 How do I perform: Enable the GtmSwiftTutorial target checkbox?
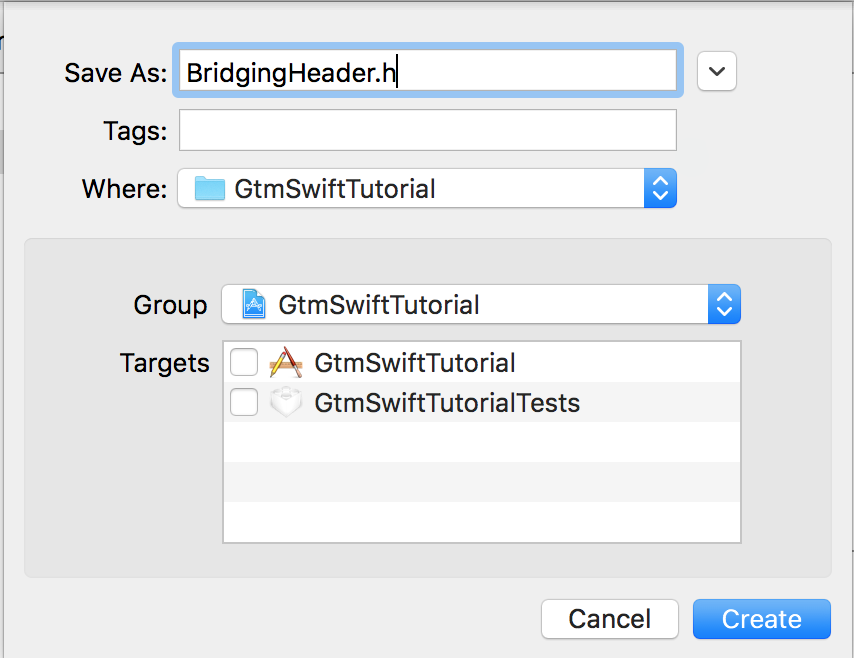coord(244,362)
